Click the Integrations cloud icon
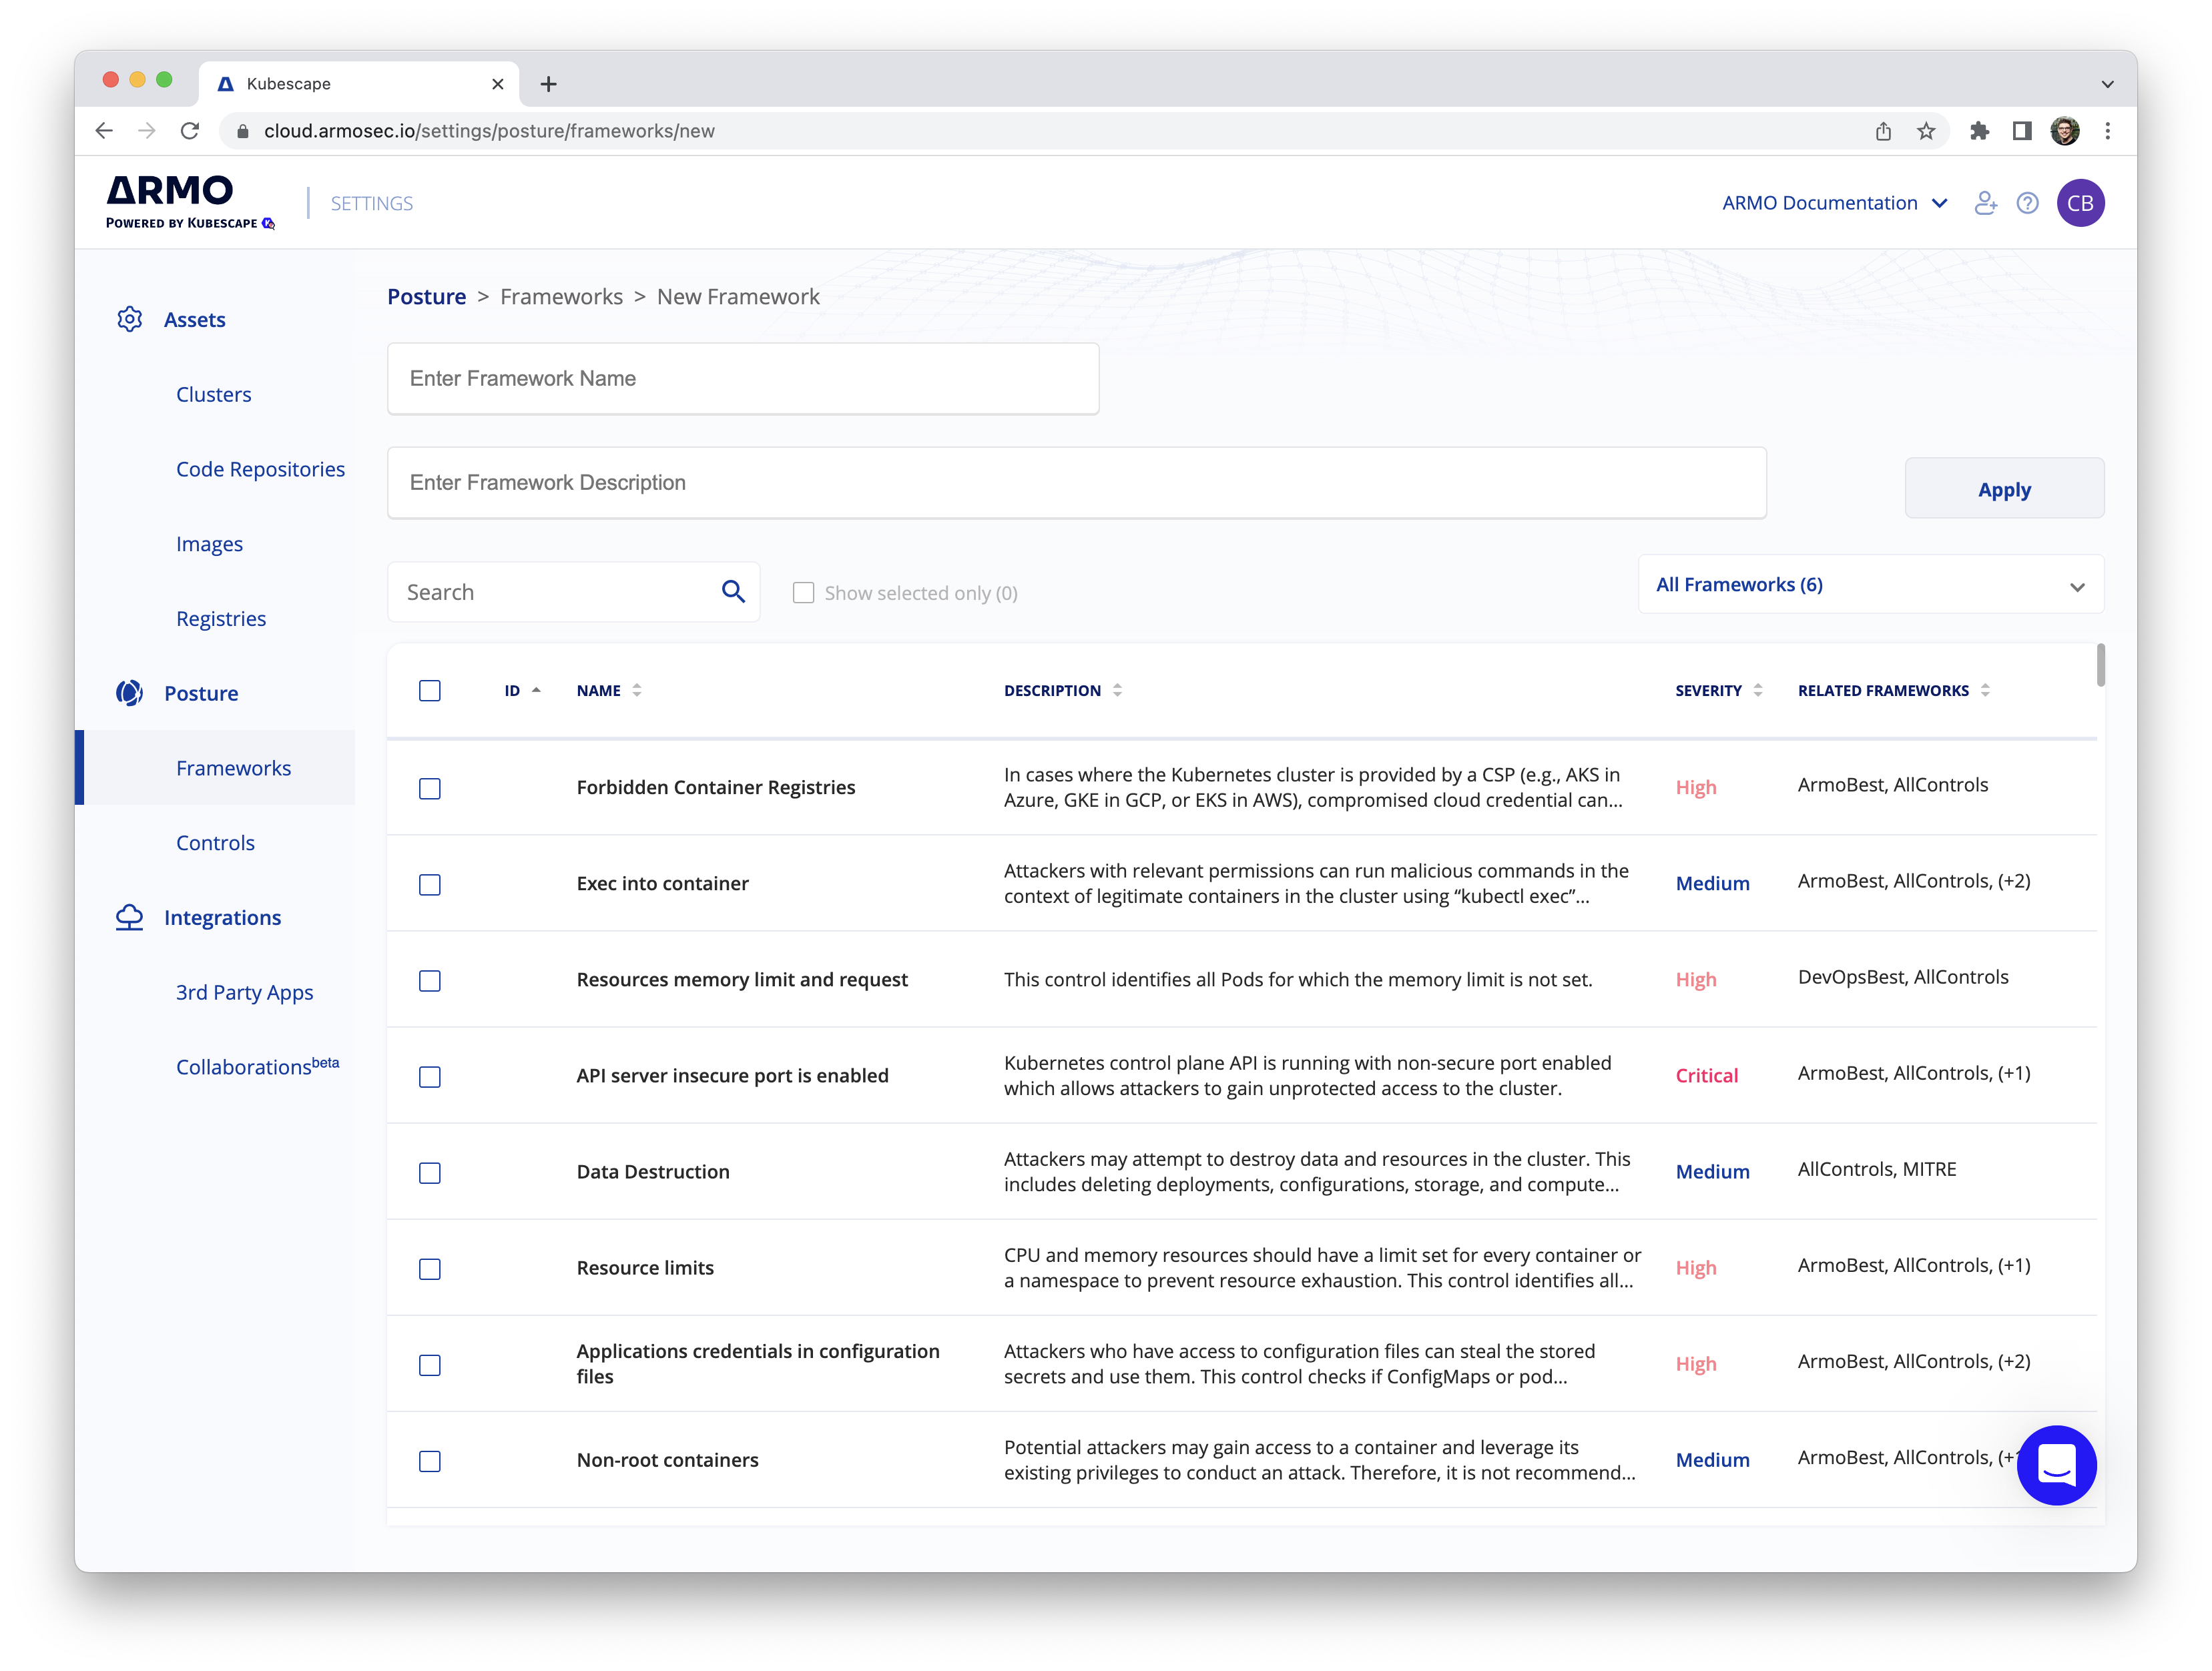This screenshot has height=1671, width=2212. (129, 917)
